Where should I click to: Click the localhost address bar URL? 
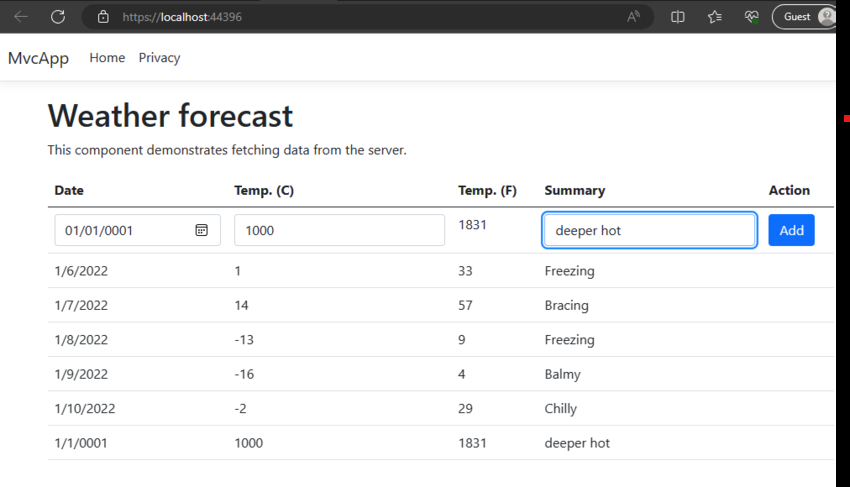click(x=182, y=17)
